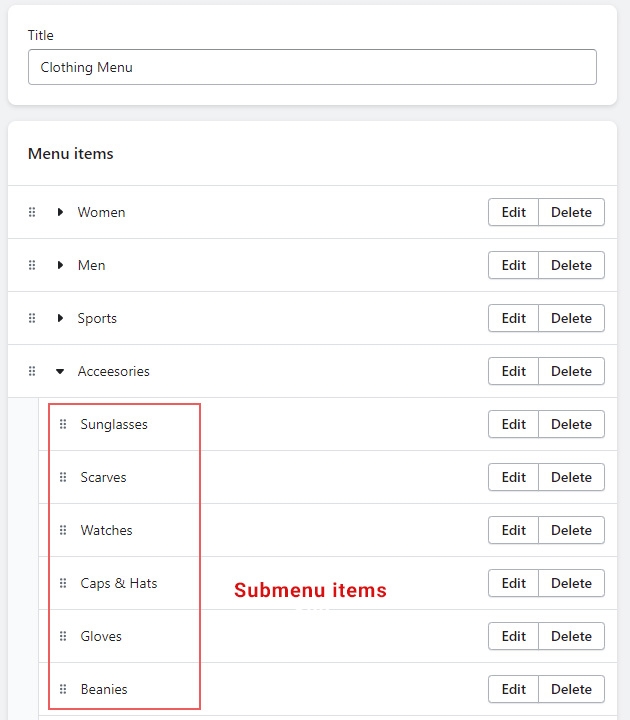
Task: Select the Caps & Hats submenu item
Action: pos(119,583)
